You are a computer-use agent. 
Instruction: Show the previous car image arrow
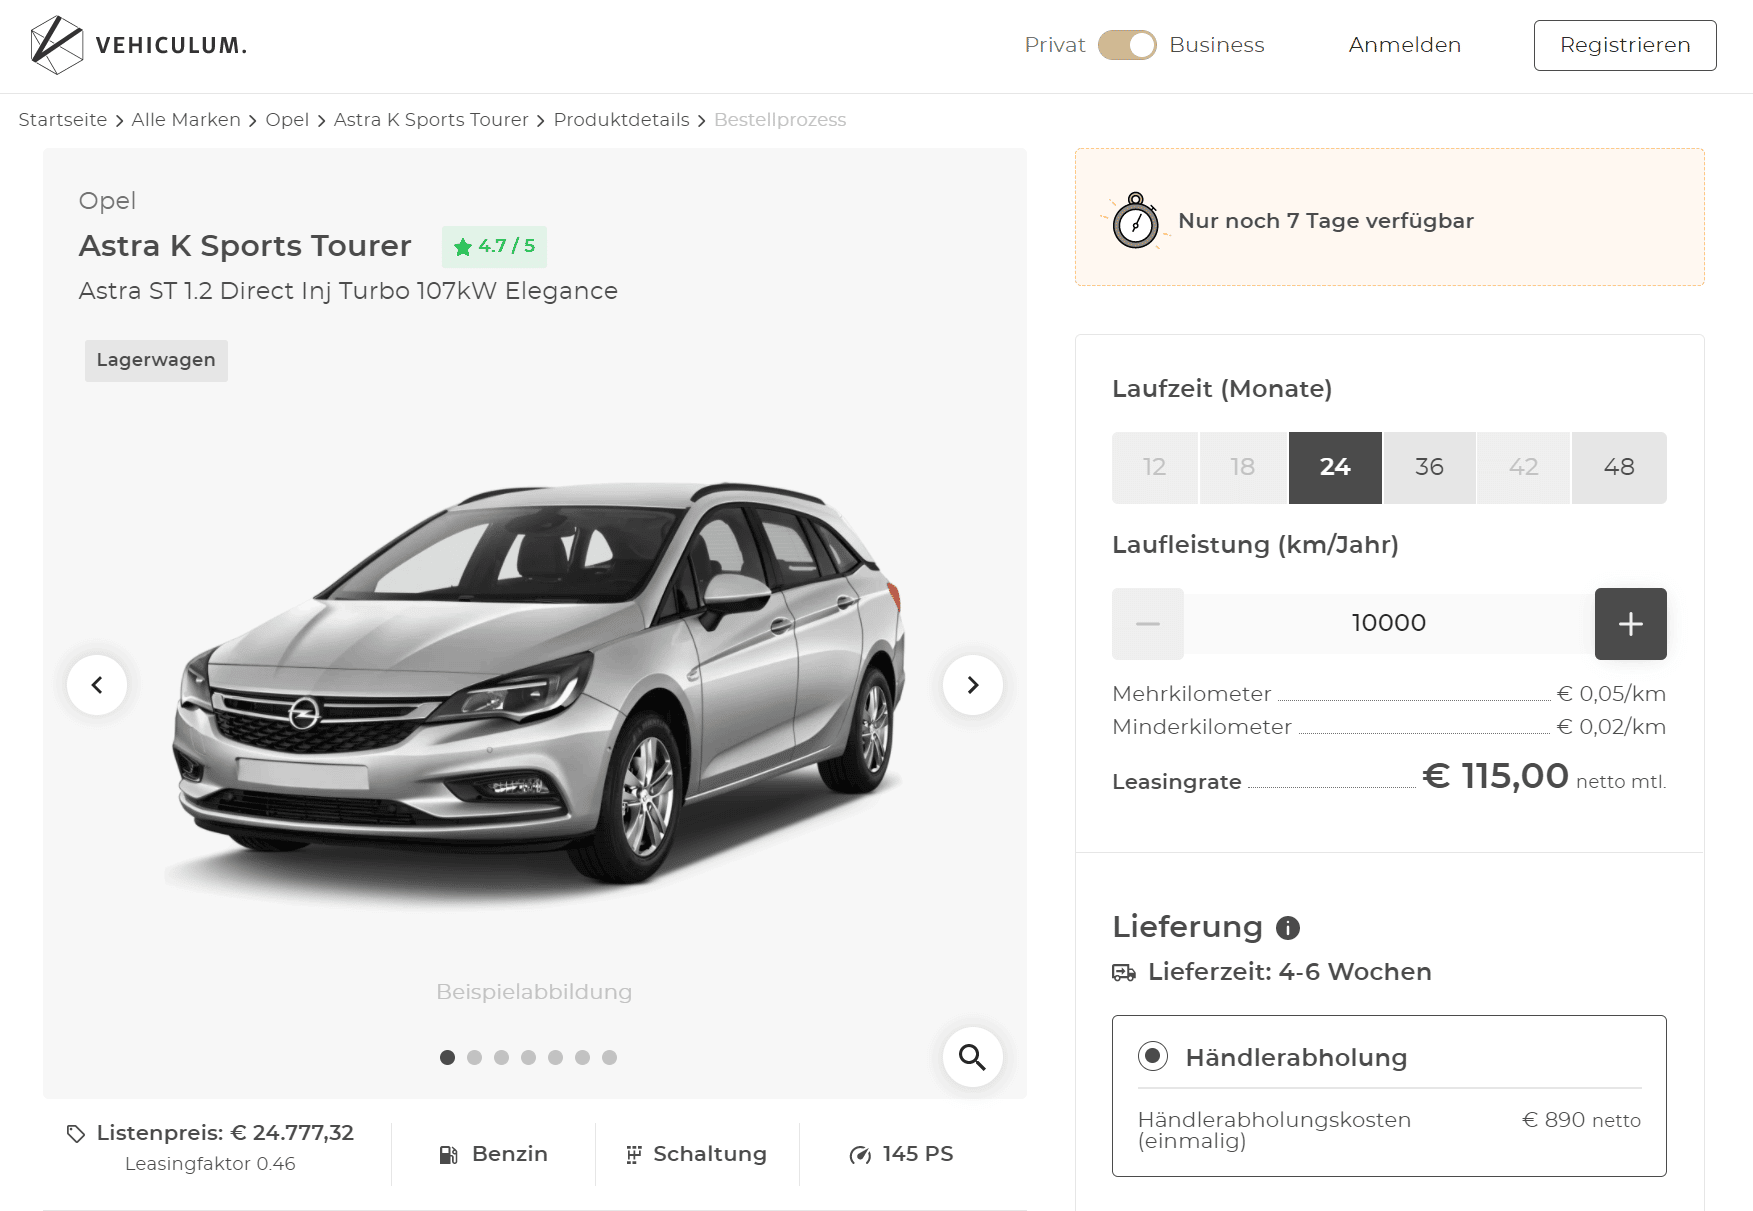coord(97,685)
